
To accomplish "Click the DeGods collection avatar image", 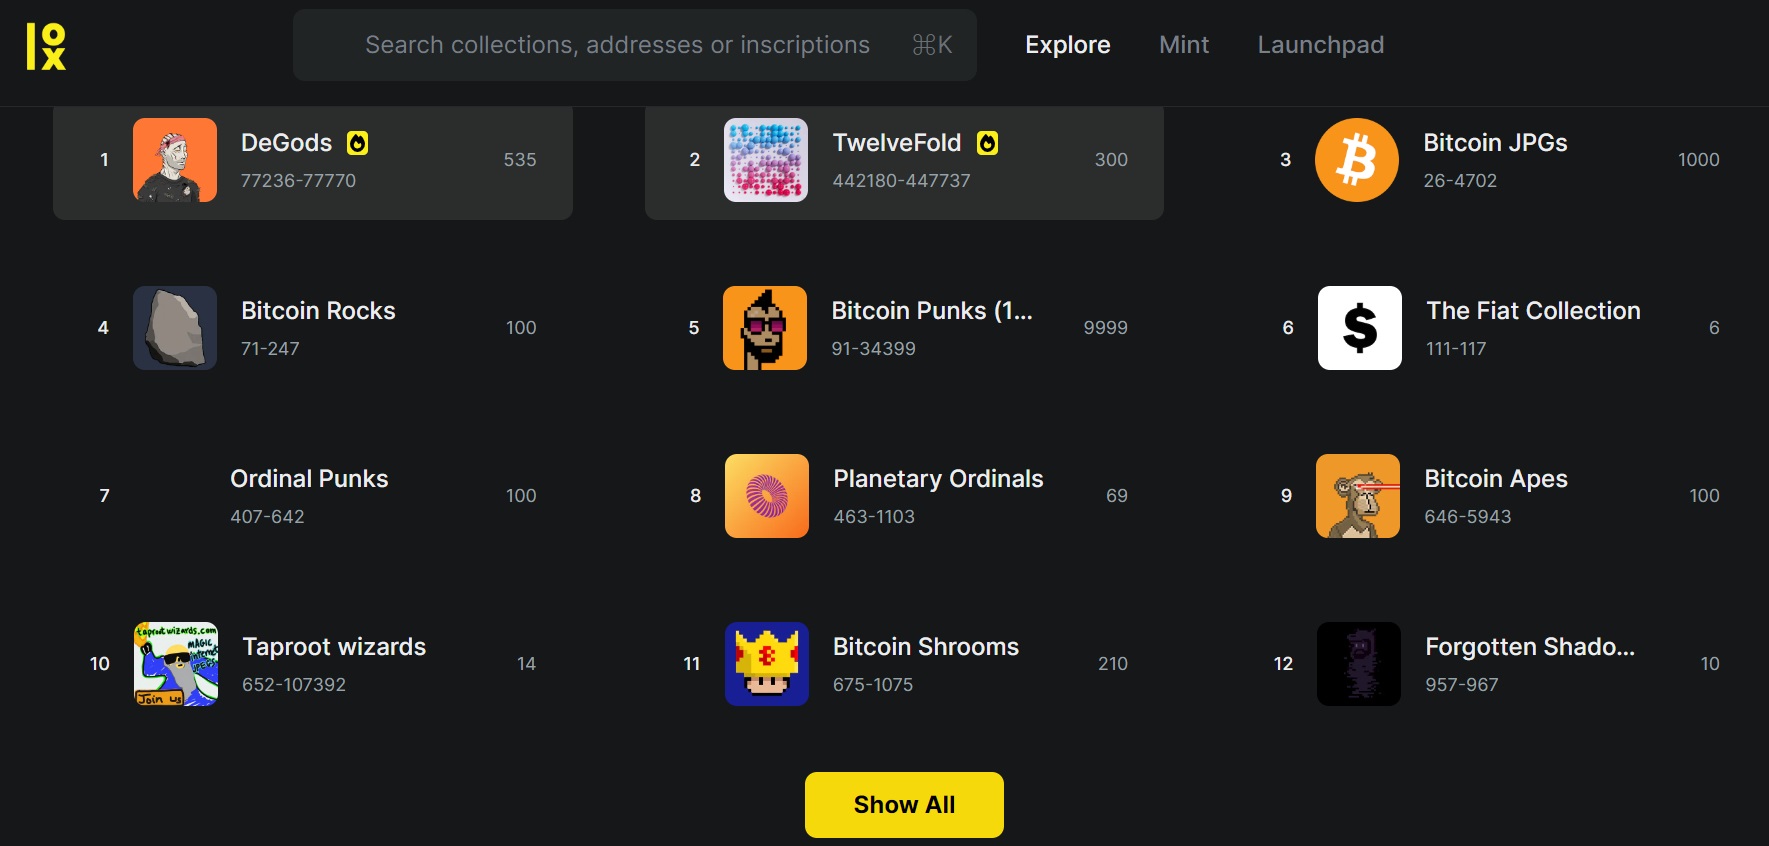I will click(x=175, y=160).
